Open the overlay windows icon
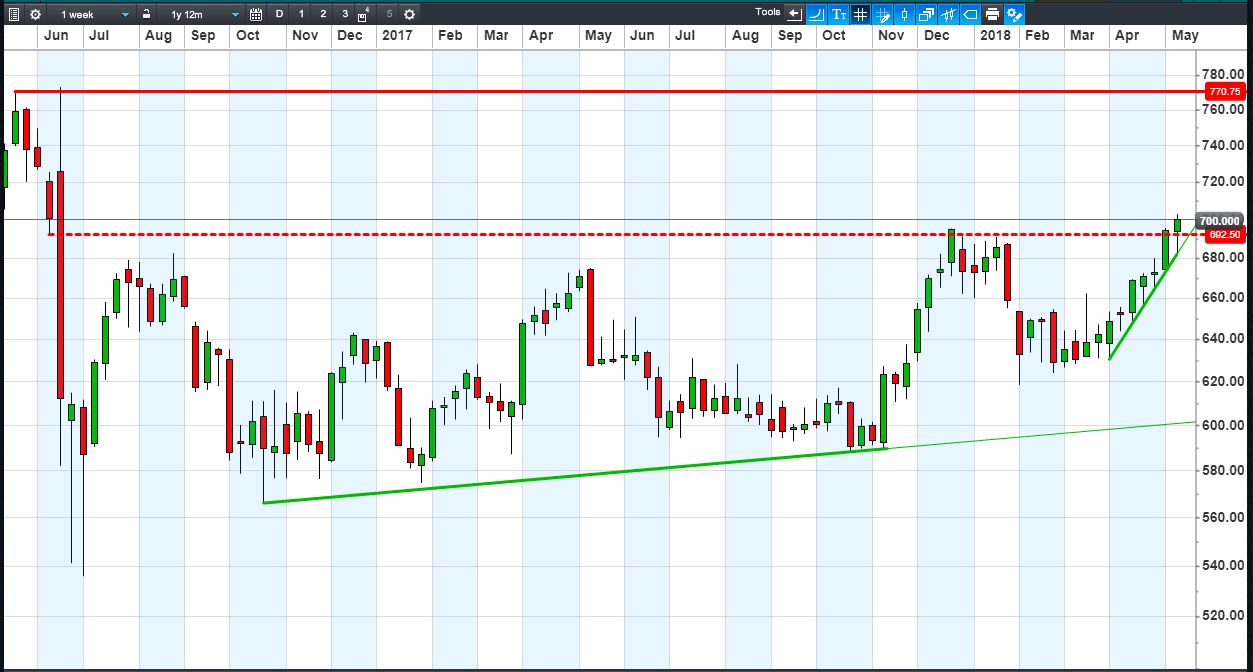The height and width of the screenshot is (672, 1253). pos(927,14)
